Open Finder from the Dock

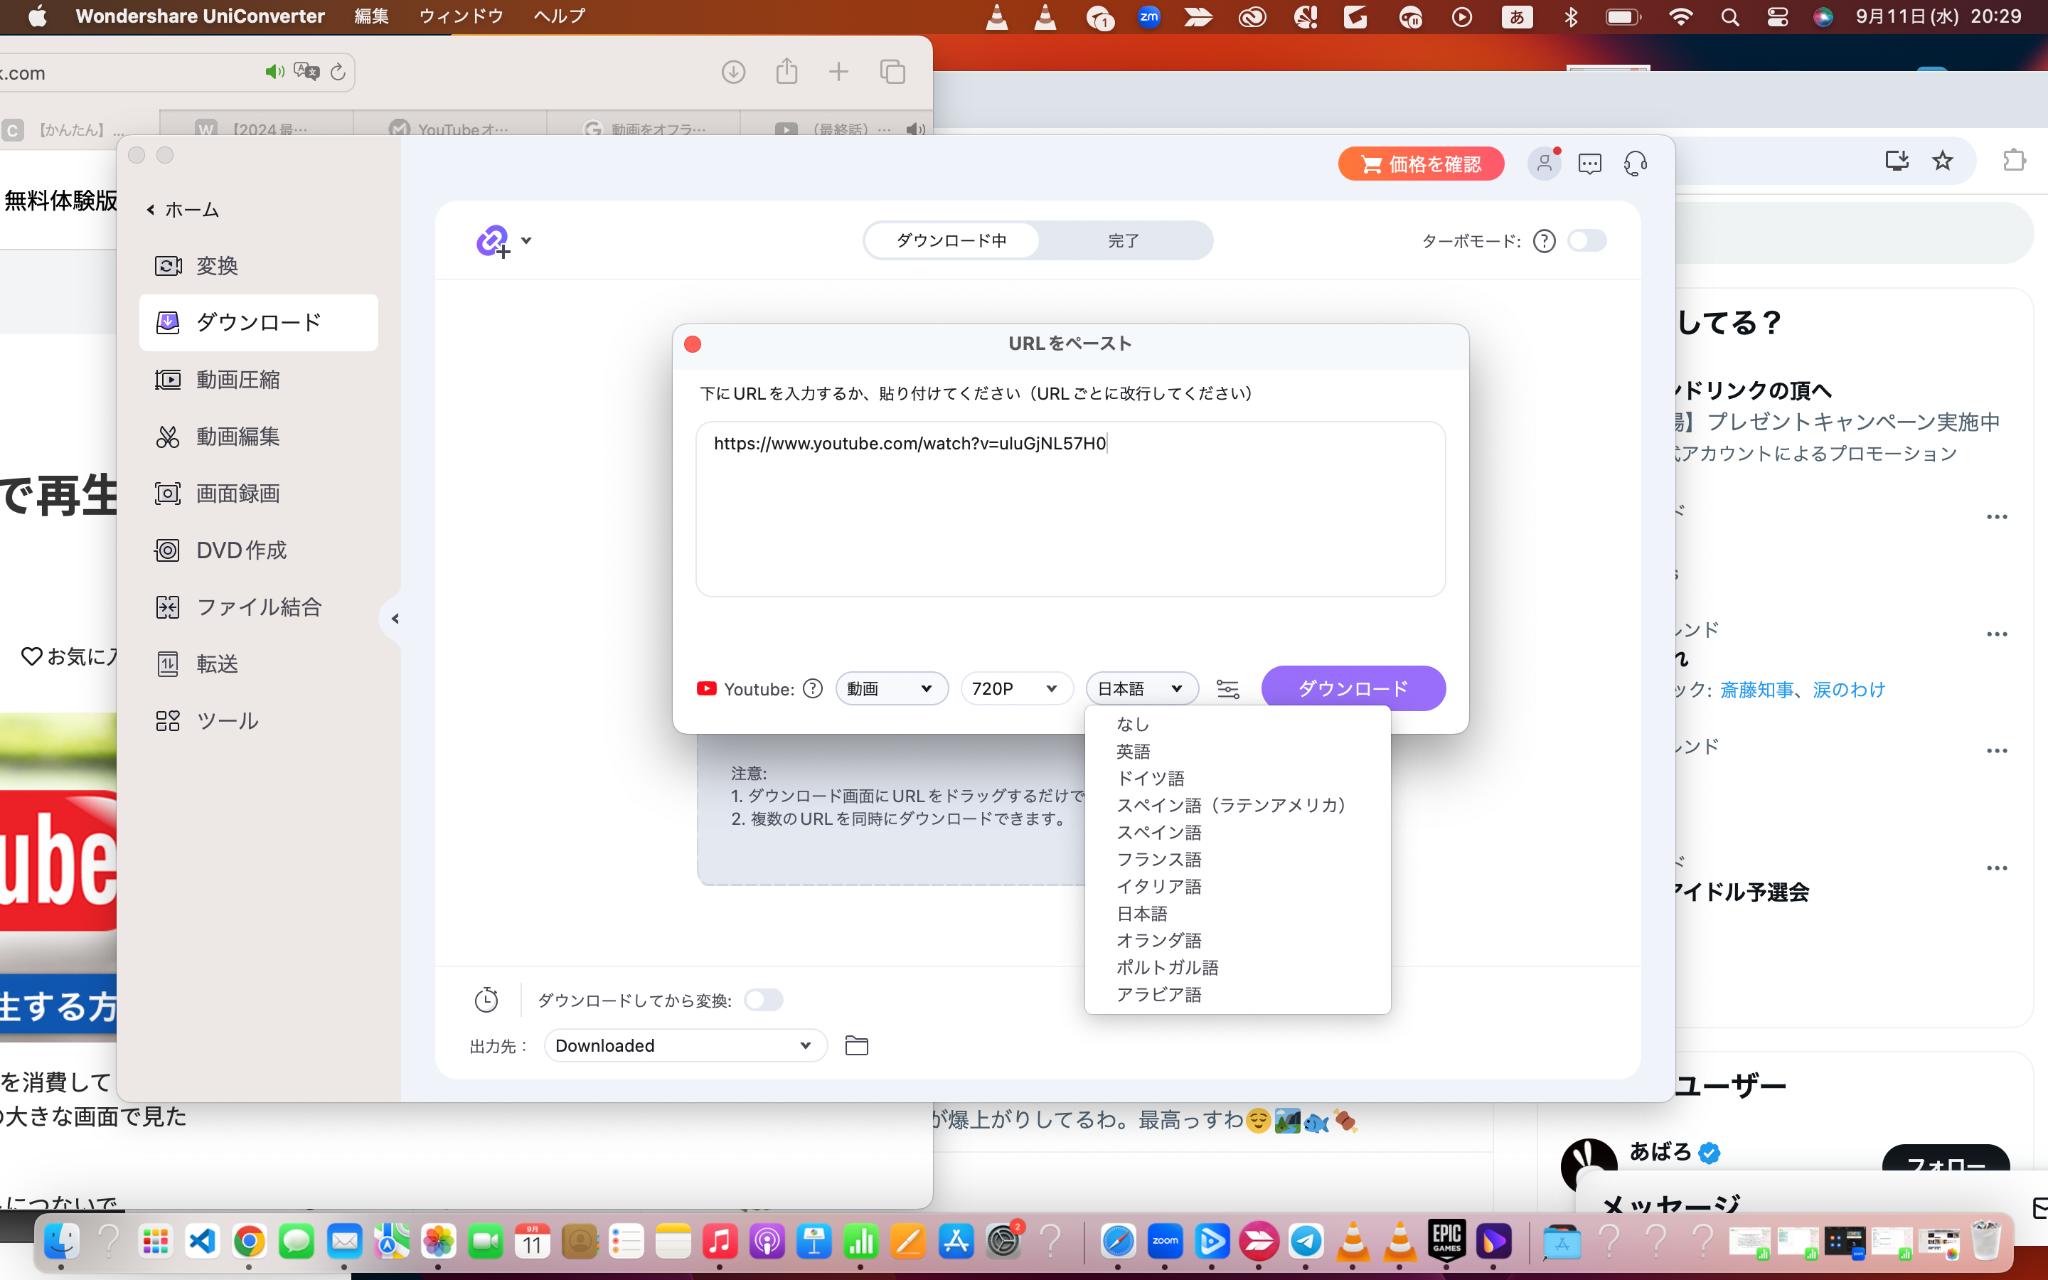(x=62, y=1242)
